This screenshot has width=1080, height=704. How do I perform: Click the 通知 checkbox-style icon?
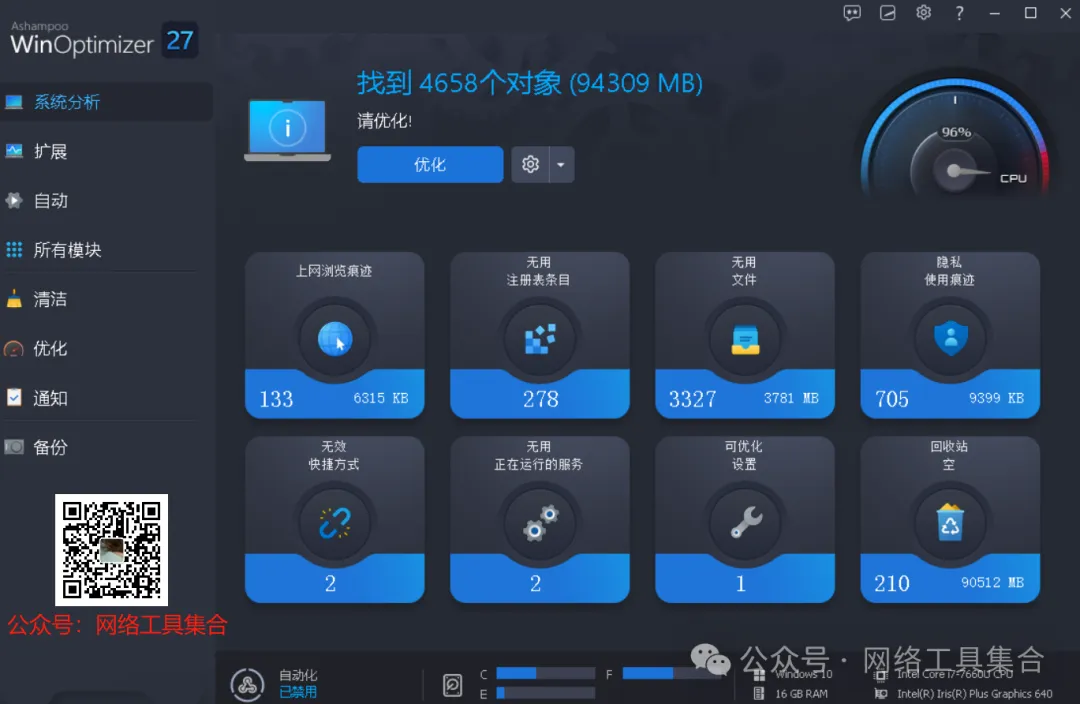click(x=14, y=397)
